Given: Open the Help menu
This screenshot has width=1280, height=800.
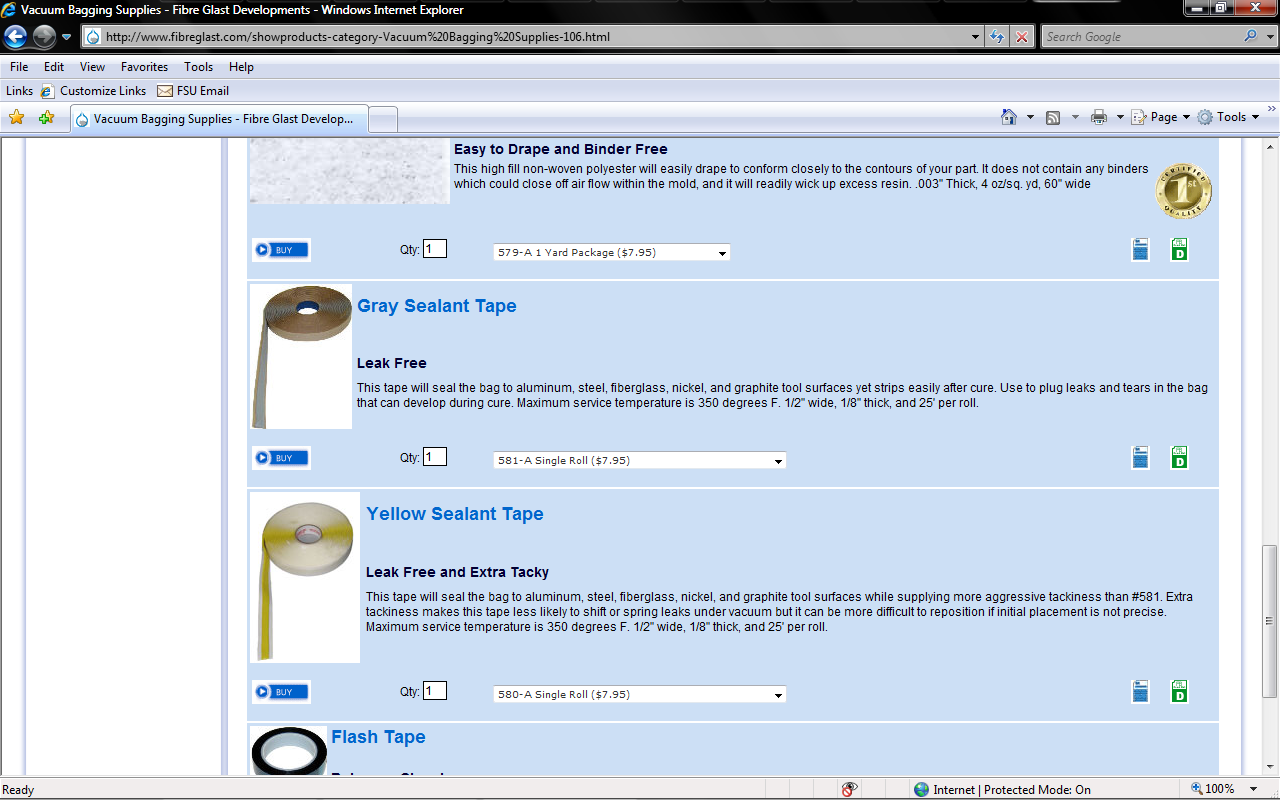Looking at the screenshot, I should tap(241, 67).
